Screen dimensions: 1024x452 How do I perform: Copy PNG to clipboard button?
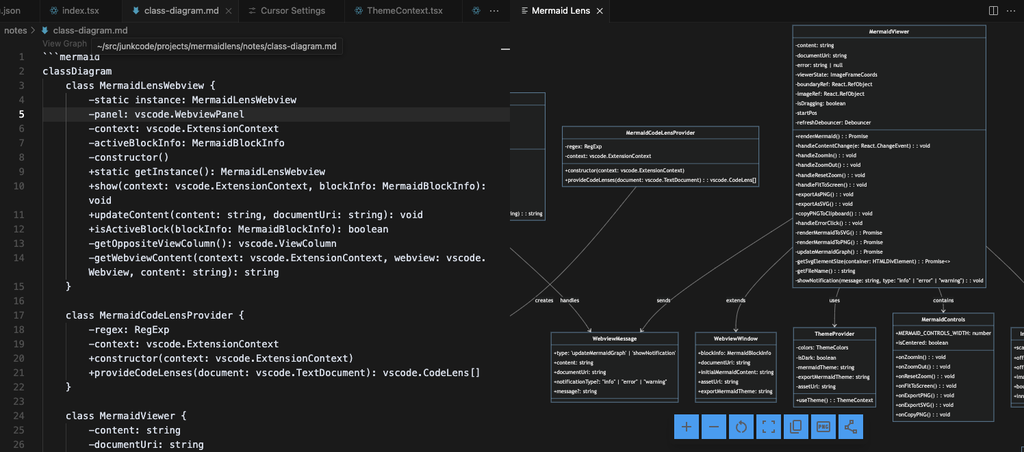(795, 427)
